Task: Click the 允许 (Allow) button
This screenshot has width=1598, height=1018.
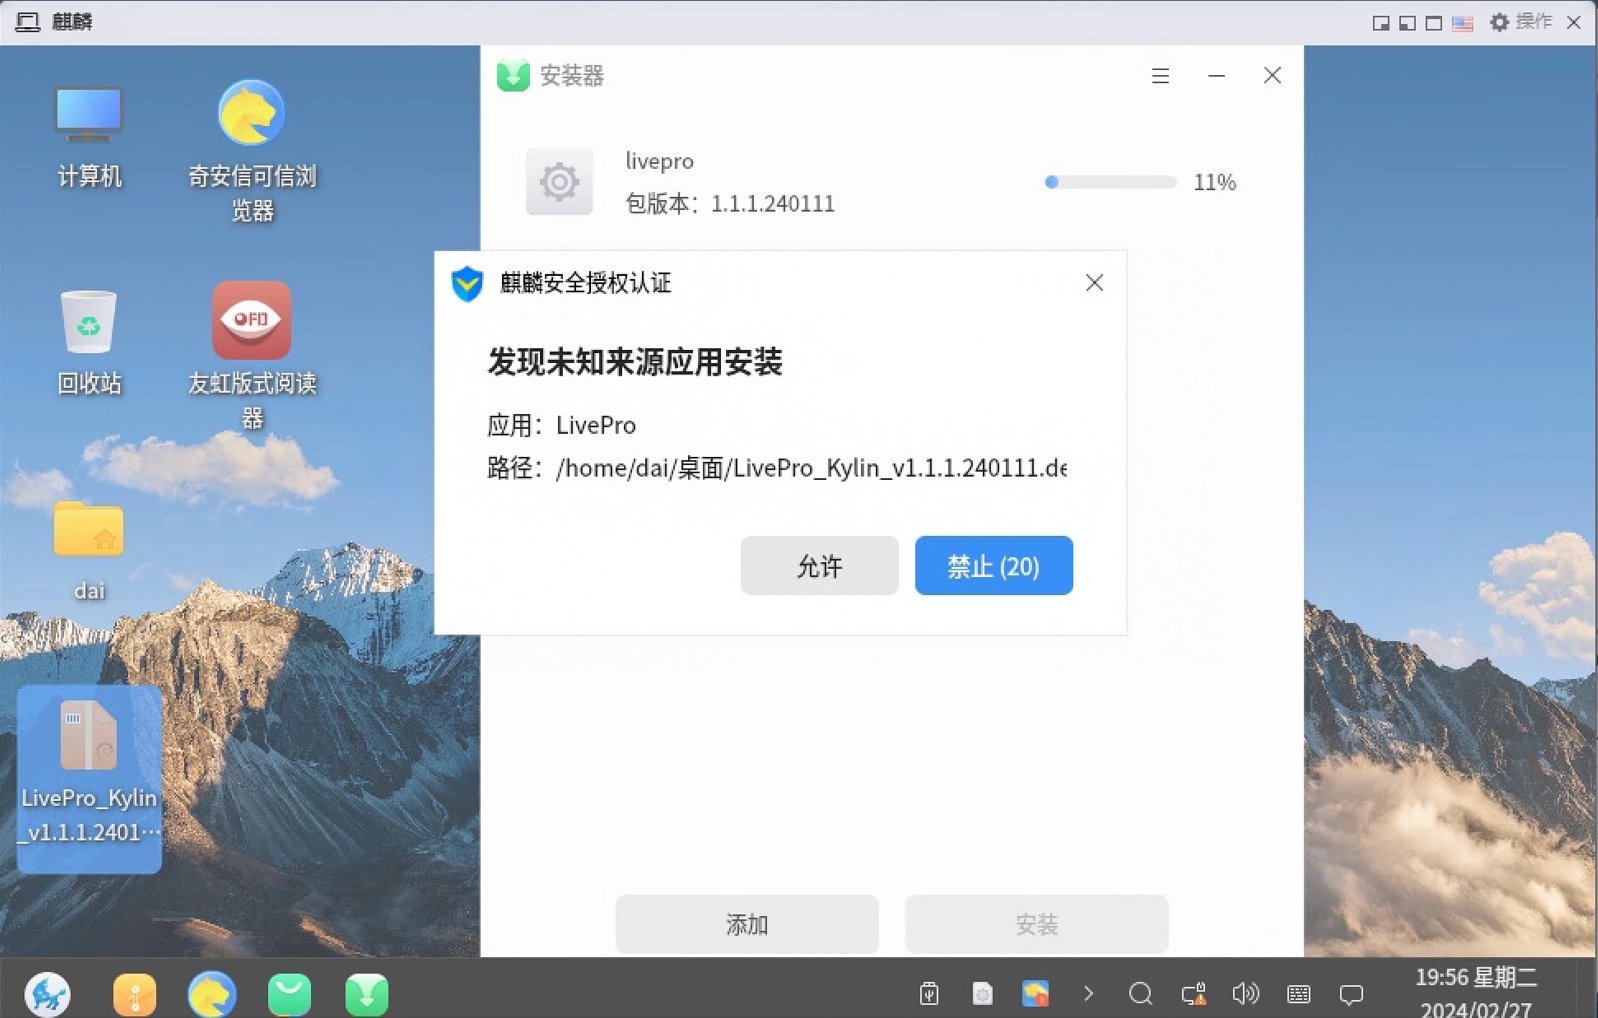Action: (819, 566)
